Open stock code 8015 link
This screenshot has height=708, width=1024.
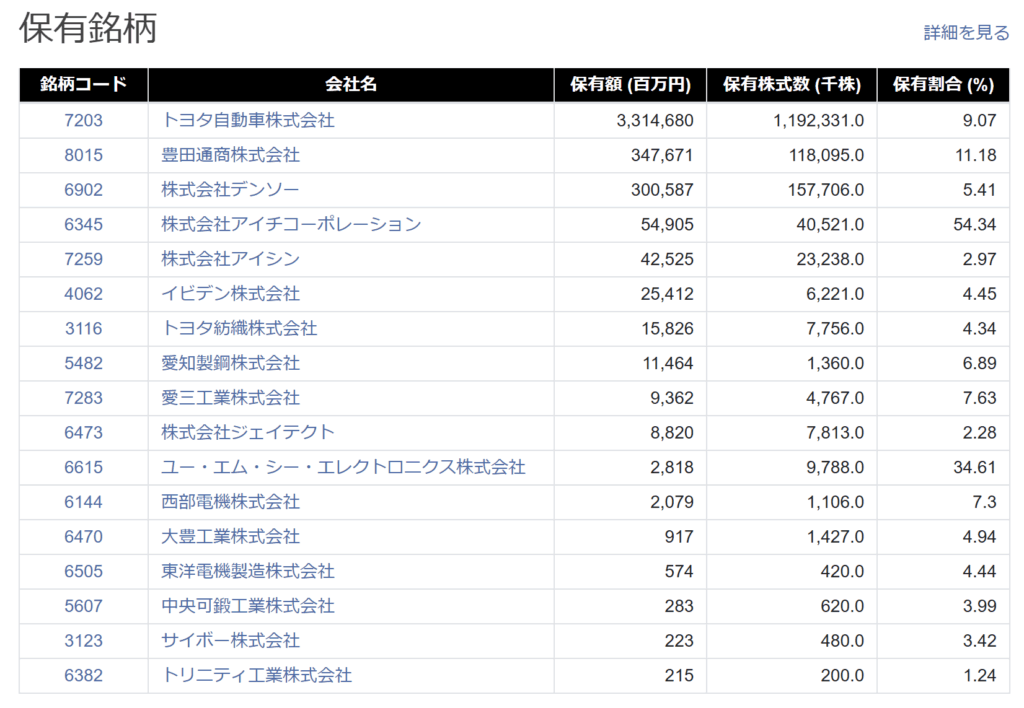click(x=84, y=155)
